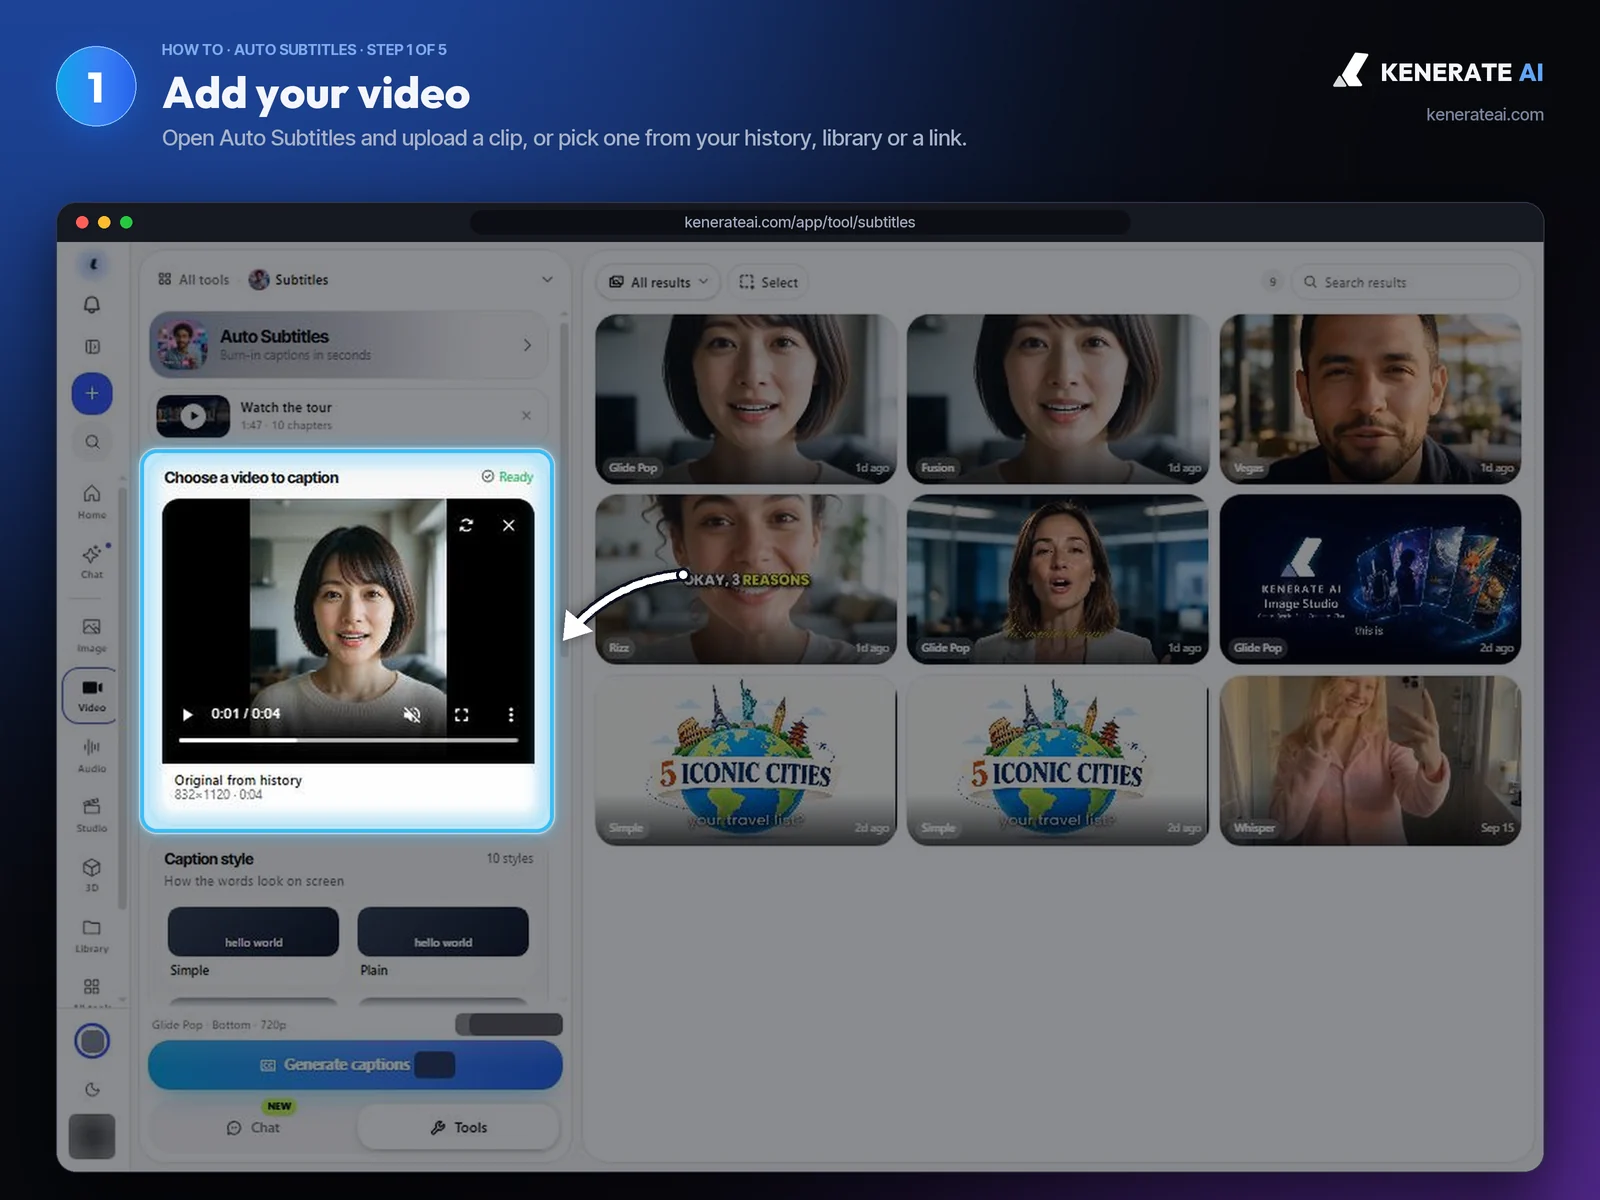1600x1200 pixels.
Task: Toggle the sidebar panel layout icon
Action: coord(92,347)
